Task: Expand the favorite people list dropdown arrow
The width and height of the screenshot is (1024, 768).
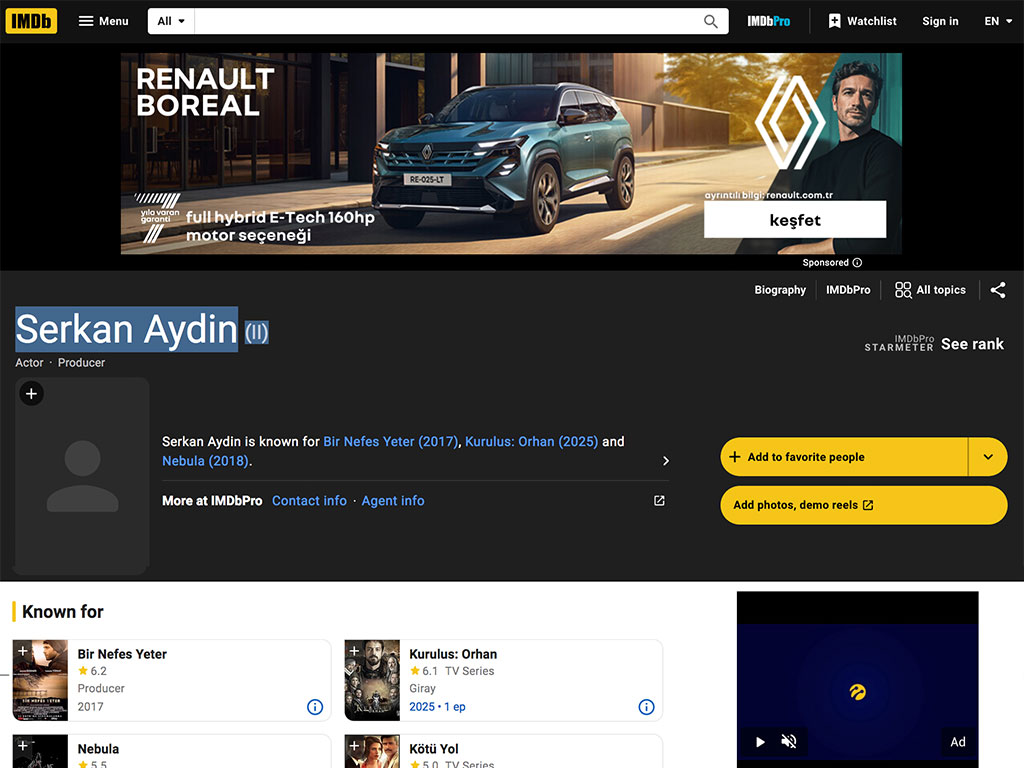Action: pos(987,456)
